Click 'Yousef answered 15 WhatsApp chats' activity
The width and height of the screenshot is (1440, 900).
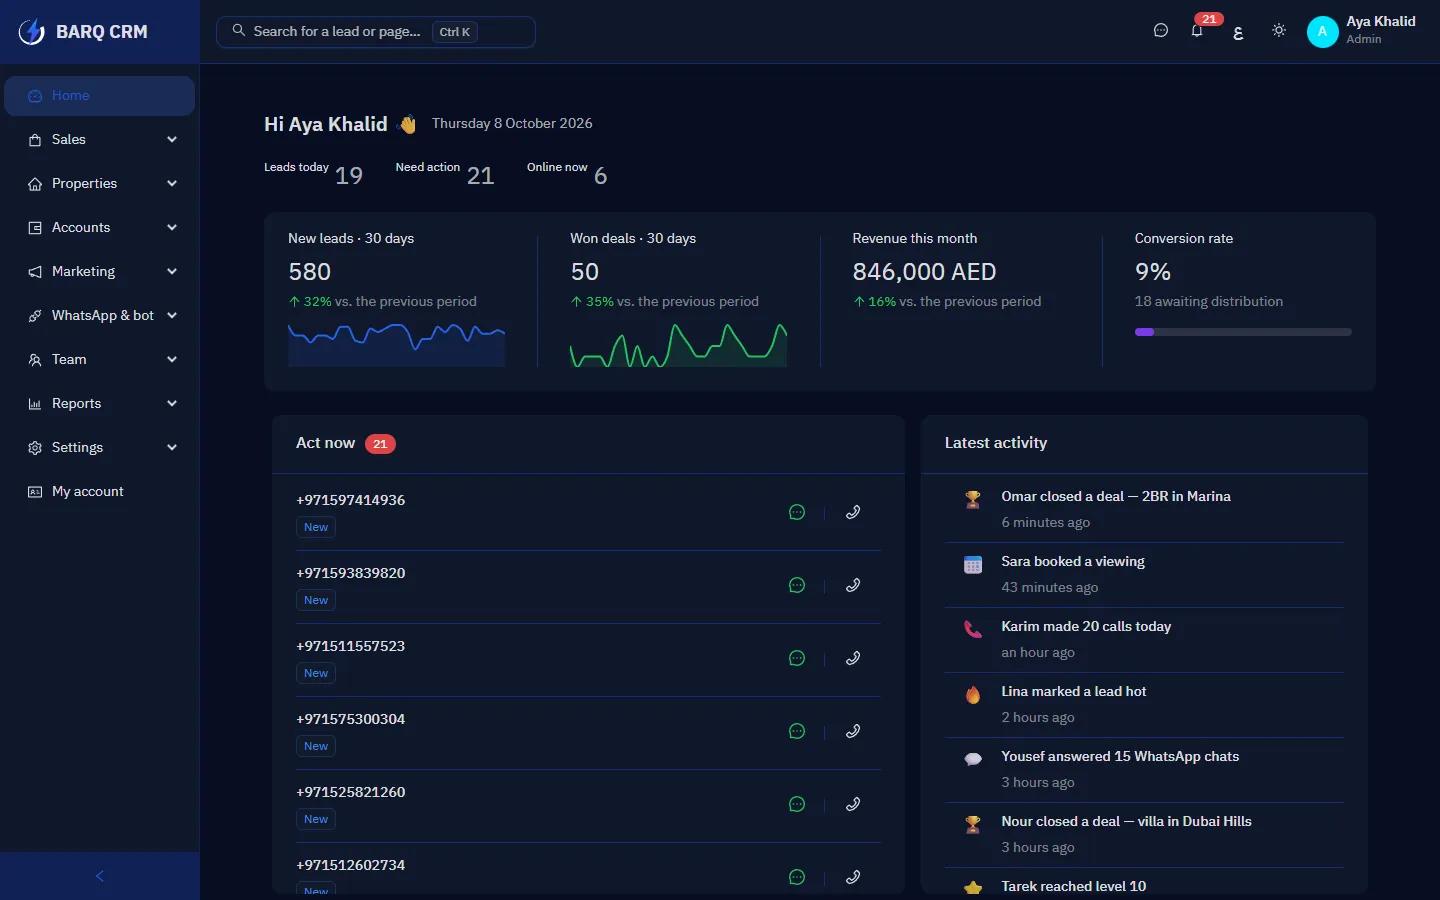tap(1120, 756)
